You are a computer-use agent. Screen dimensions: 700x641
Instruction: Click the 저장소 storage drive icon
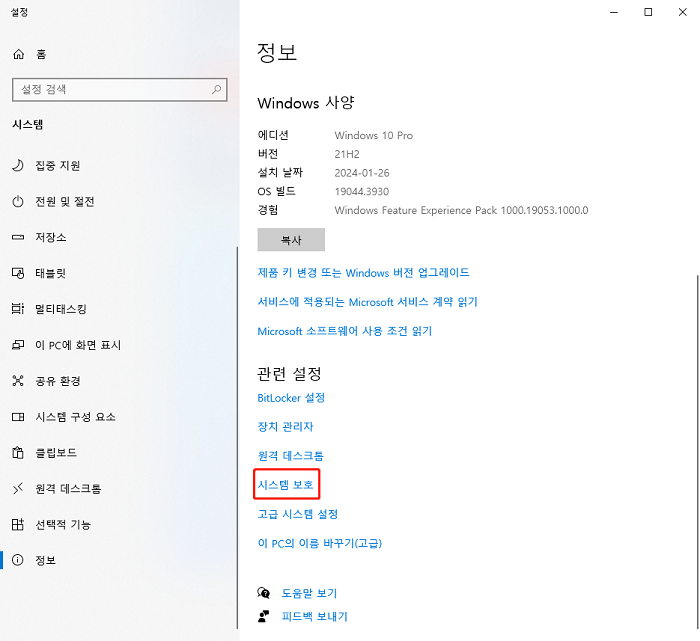click(x=18, y=237)
